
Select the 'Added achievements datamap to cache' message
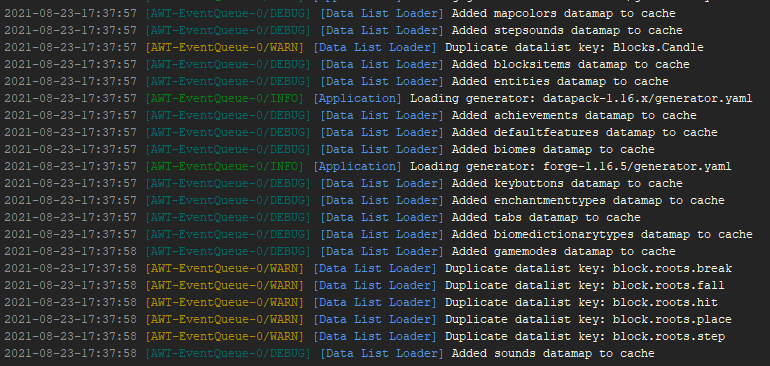click(x=574, y=115)
